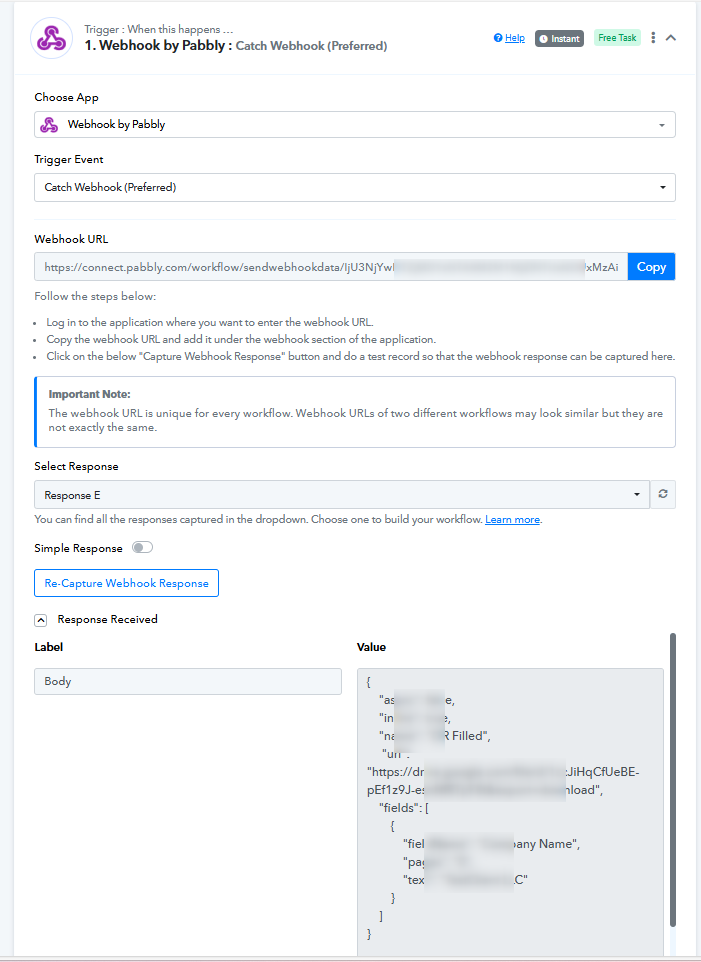This screenshot has height=962, width=701.
Task: Click the Instant clock badge
Action: pos(559,39)
